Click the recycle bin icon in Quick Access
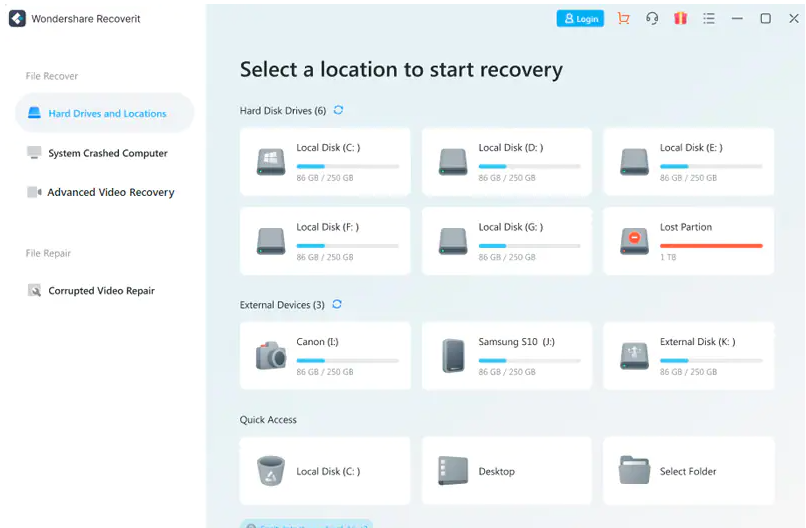 pos(271,470)
